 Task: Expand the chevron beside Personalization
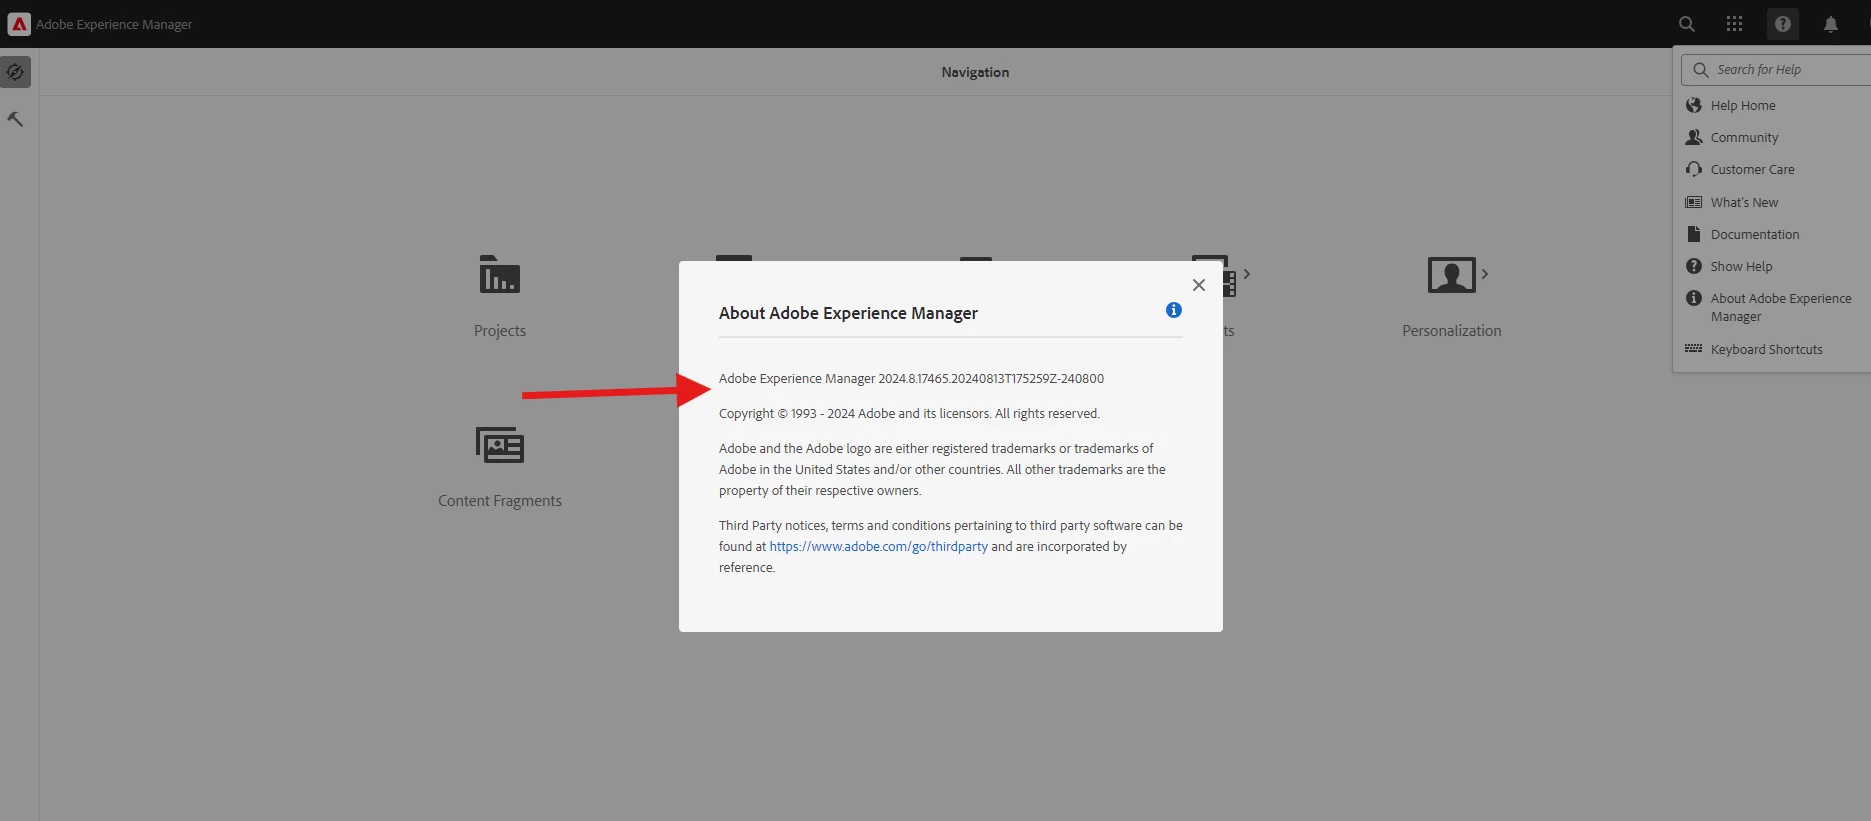[x=1485, y=274]
